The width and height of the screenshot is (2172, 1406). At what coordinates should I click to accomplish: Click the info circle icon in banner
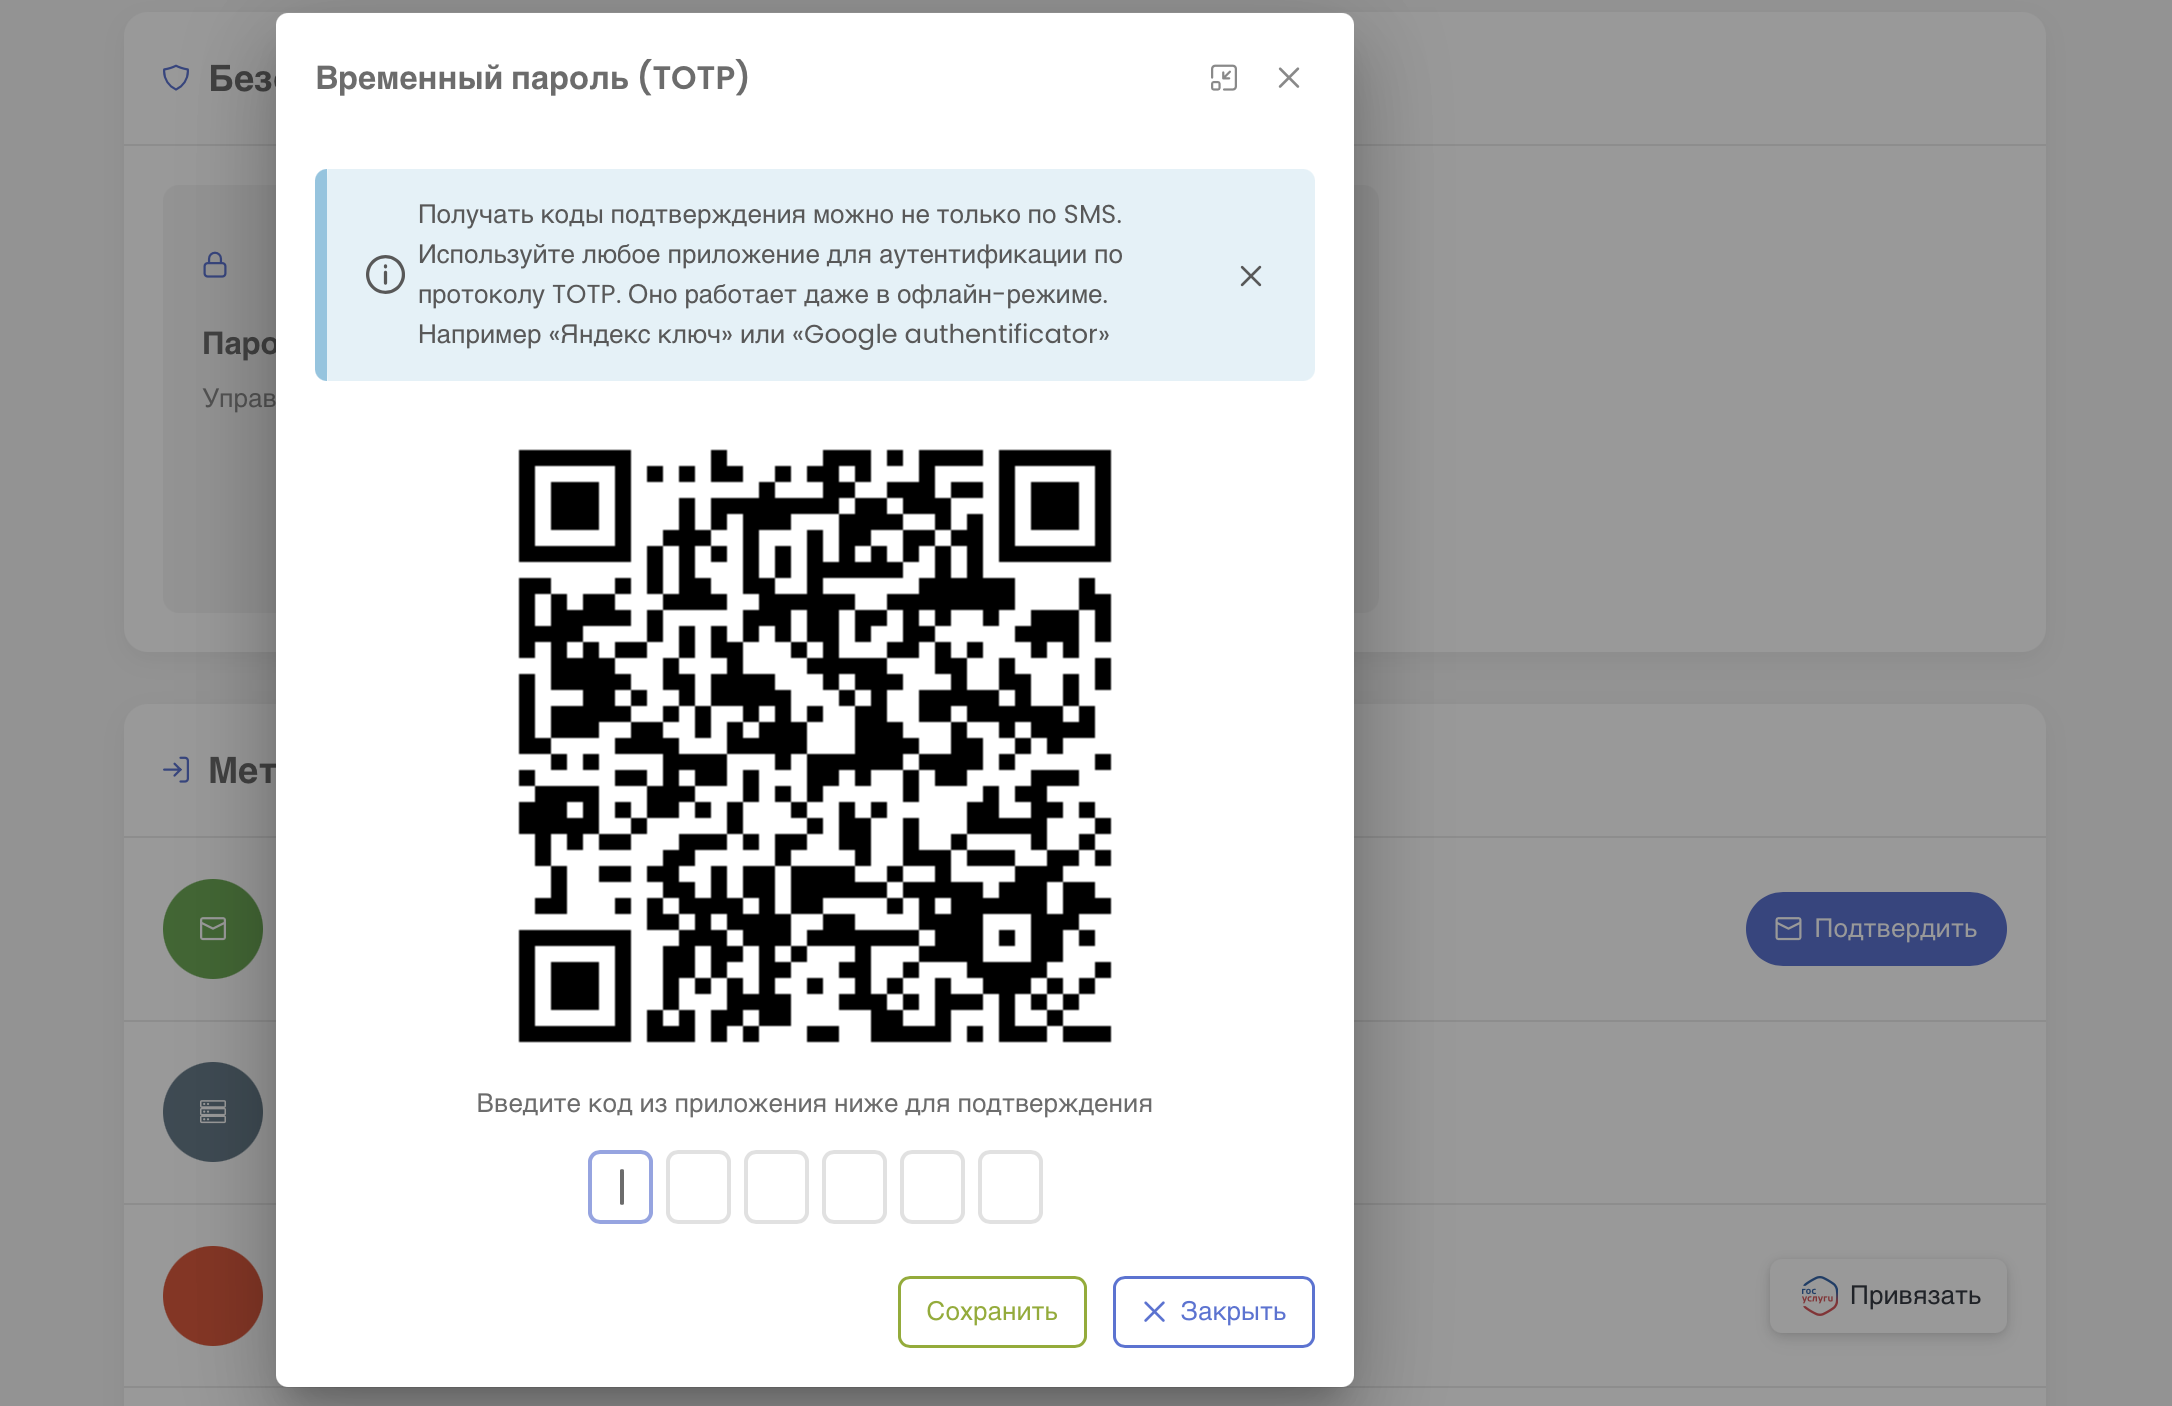385,274
